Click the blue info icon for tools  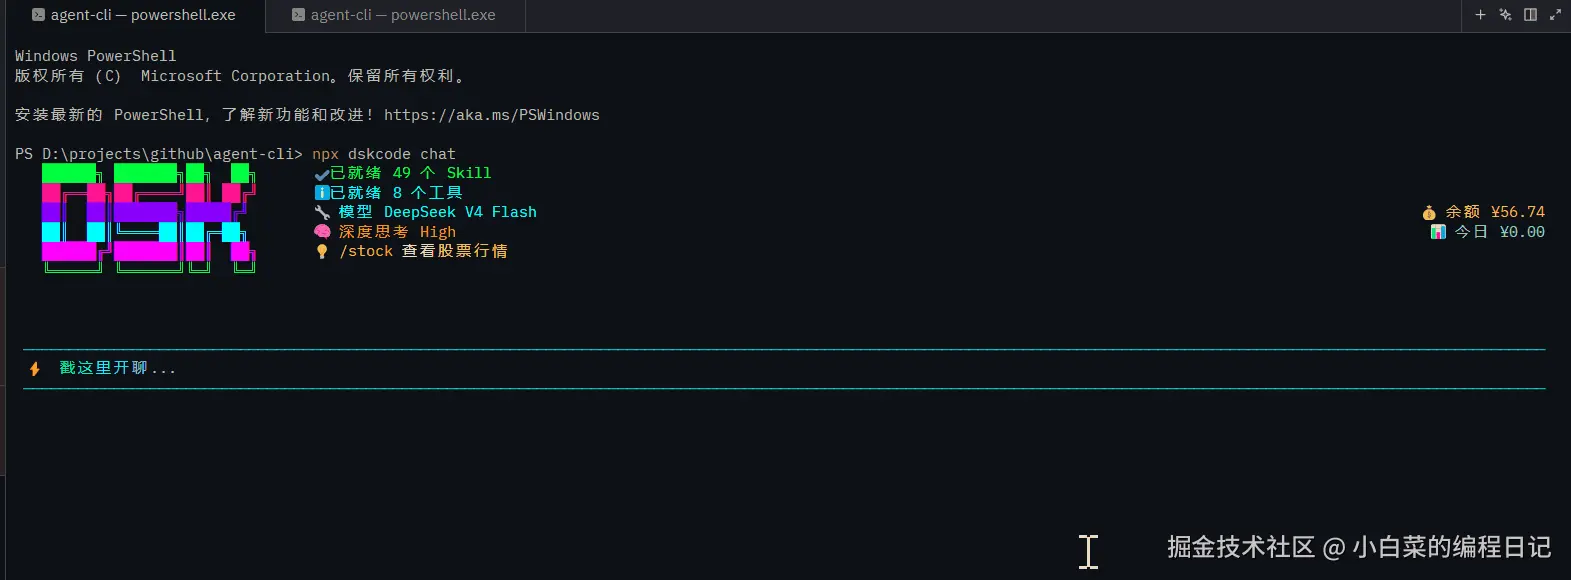click(x=322, y=193)
